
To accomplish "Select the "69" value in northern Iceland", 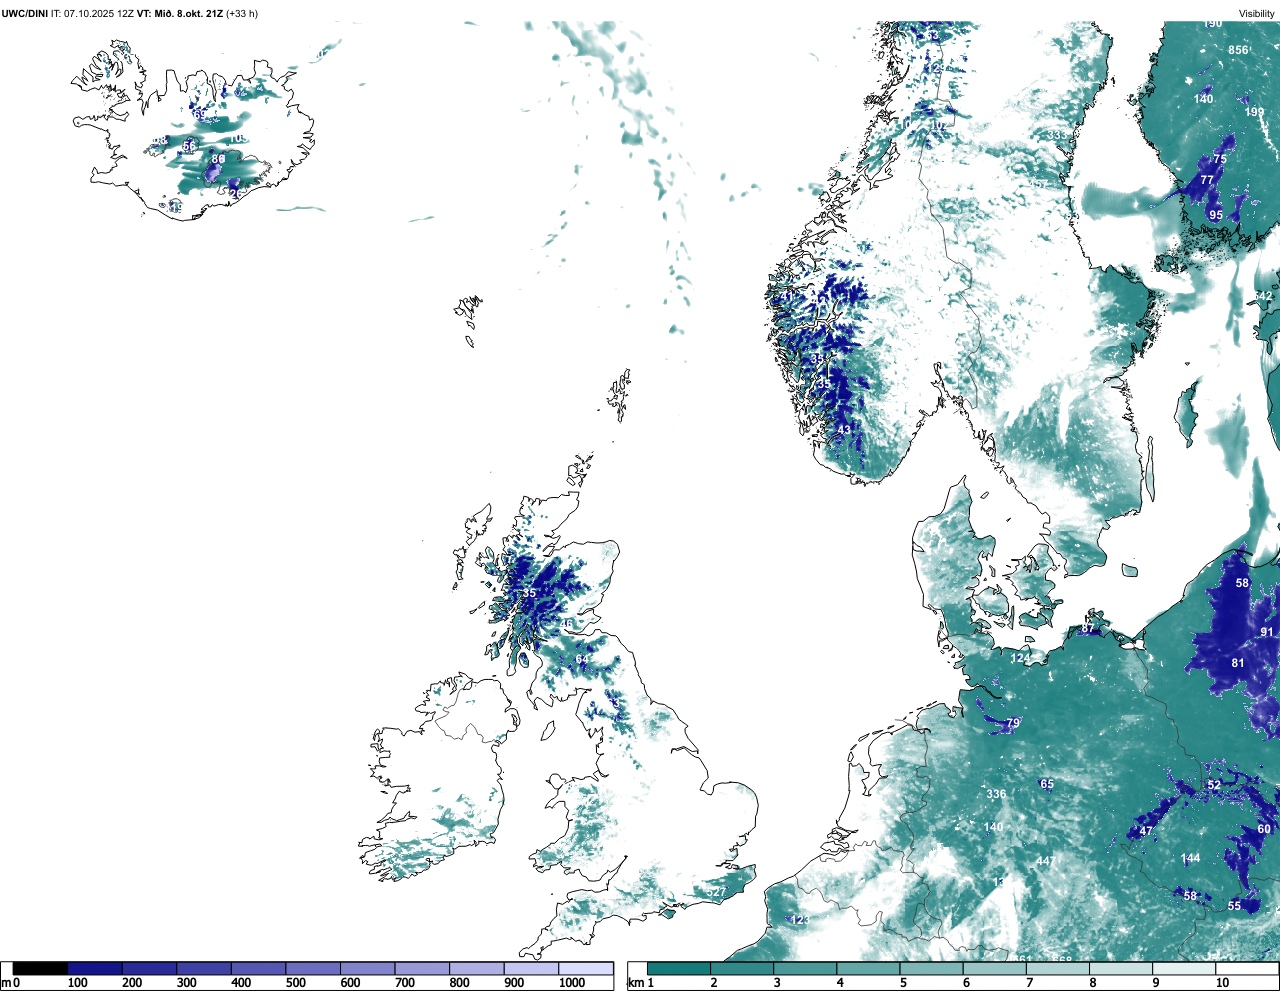I will coord(199,115).
